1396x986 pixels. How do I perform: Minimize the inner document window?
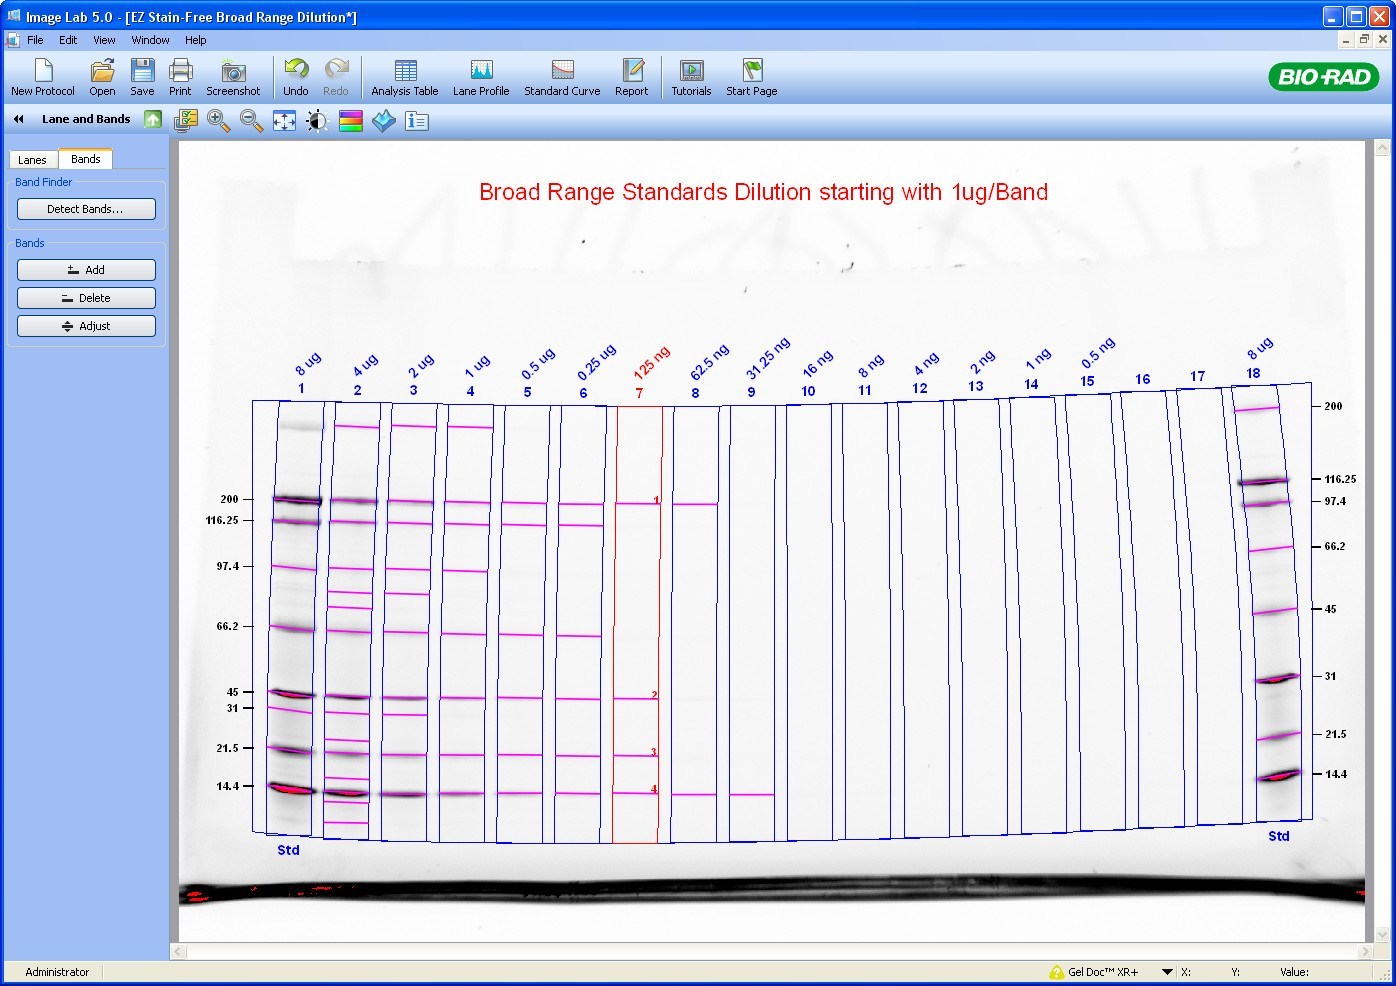(x=1346, y=40)
